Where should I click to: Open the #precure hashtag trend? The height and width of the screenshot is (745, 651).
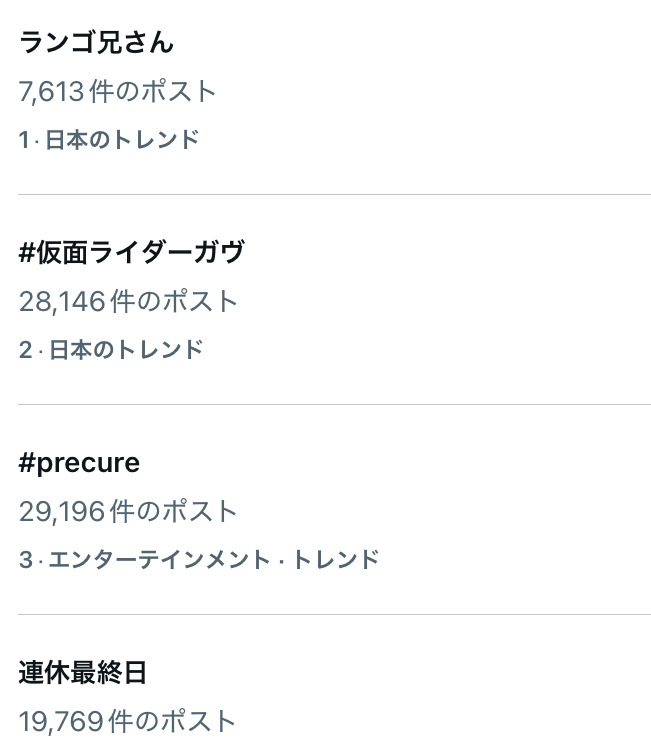point(79,463)
